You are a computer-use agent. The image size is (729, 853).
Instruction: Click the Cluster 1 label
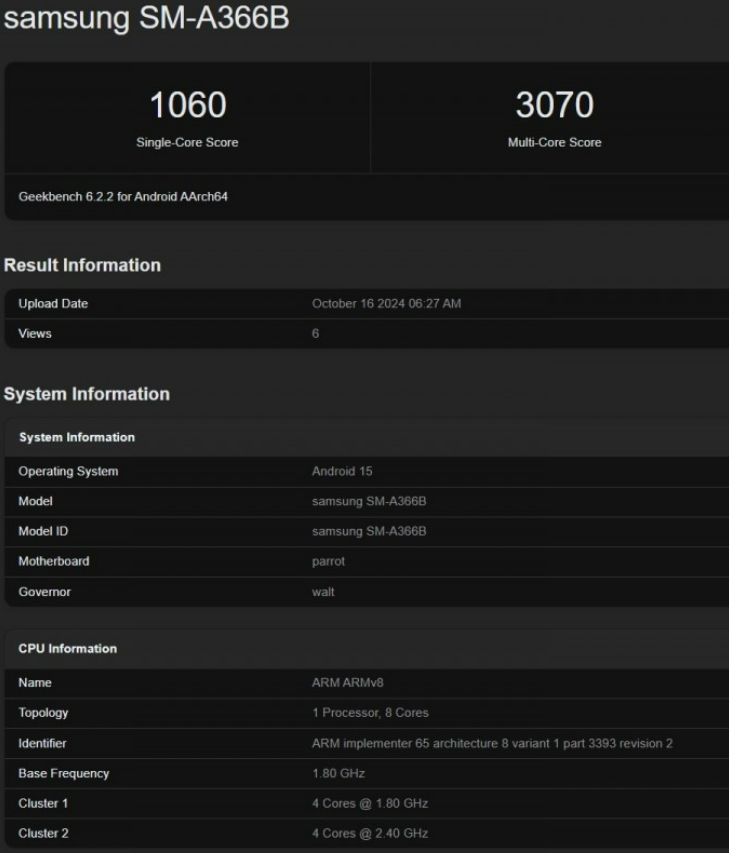click(x=43, y=803)
